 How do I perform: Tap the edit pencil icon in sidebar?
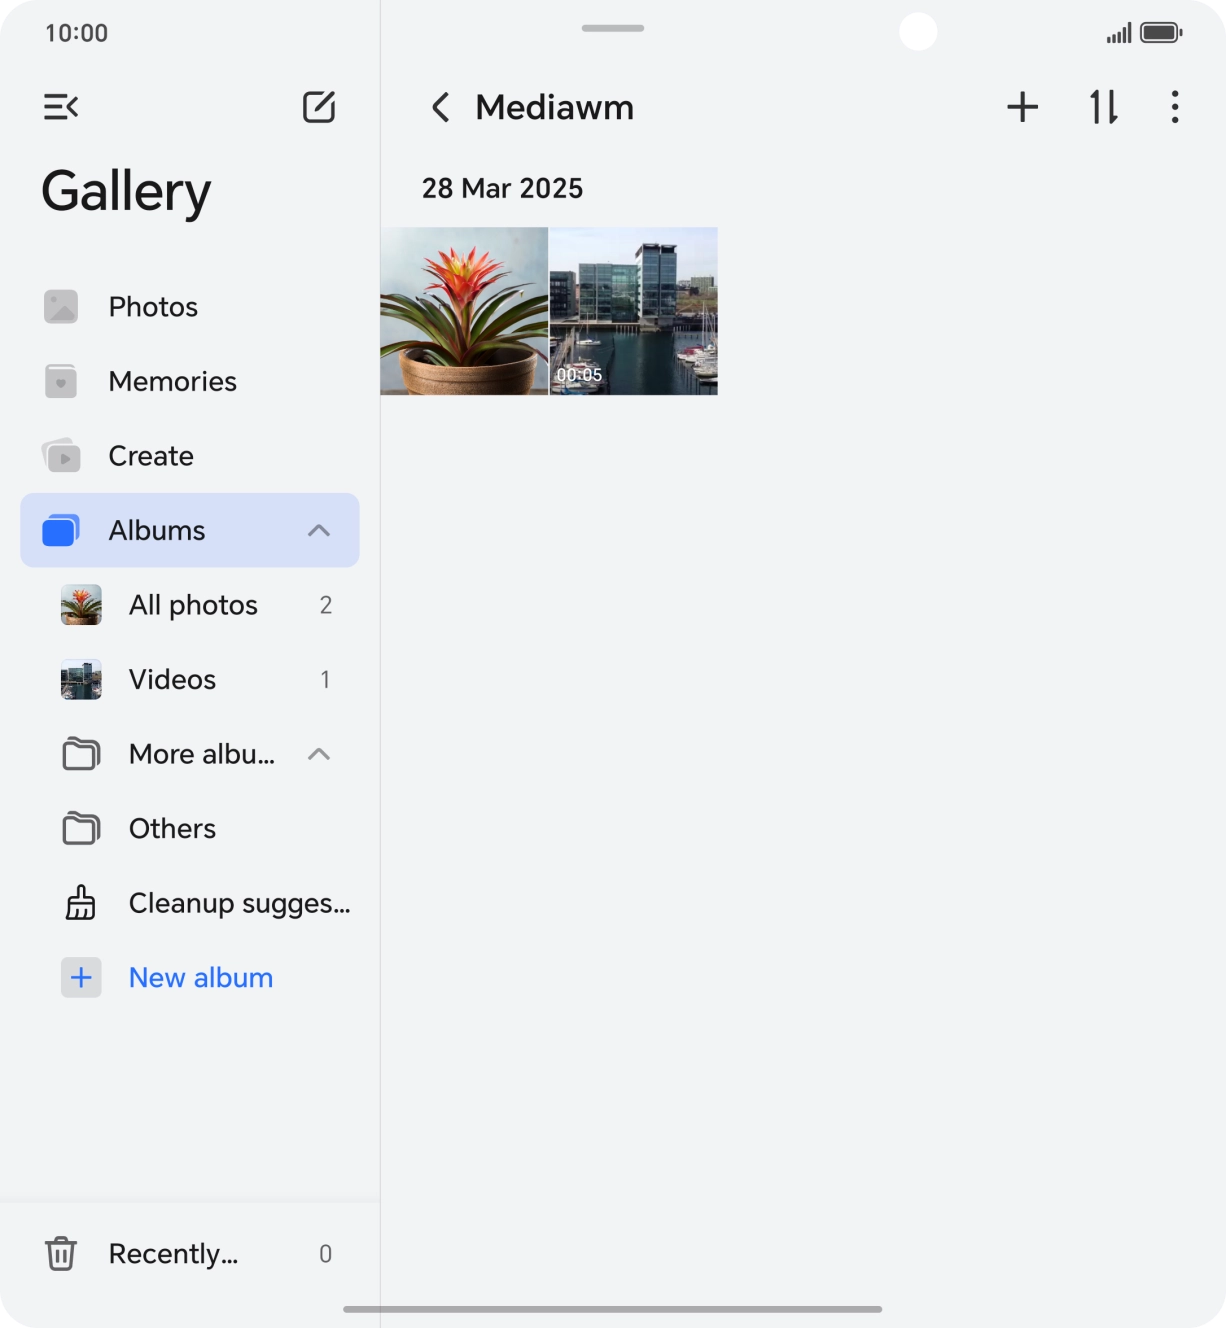tap(319, 107)
